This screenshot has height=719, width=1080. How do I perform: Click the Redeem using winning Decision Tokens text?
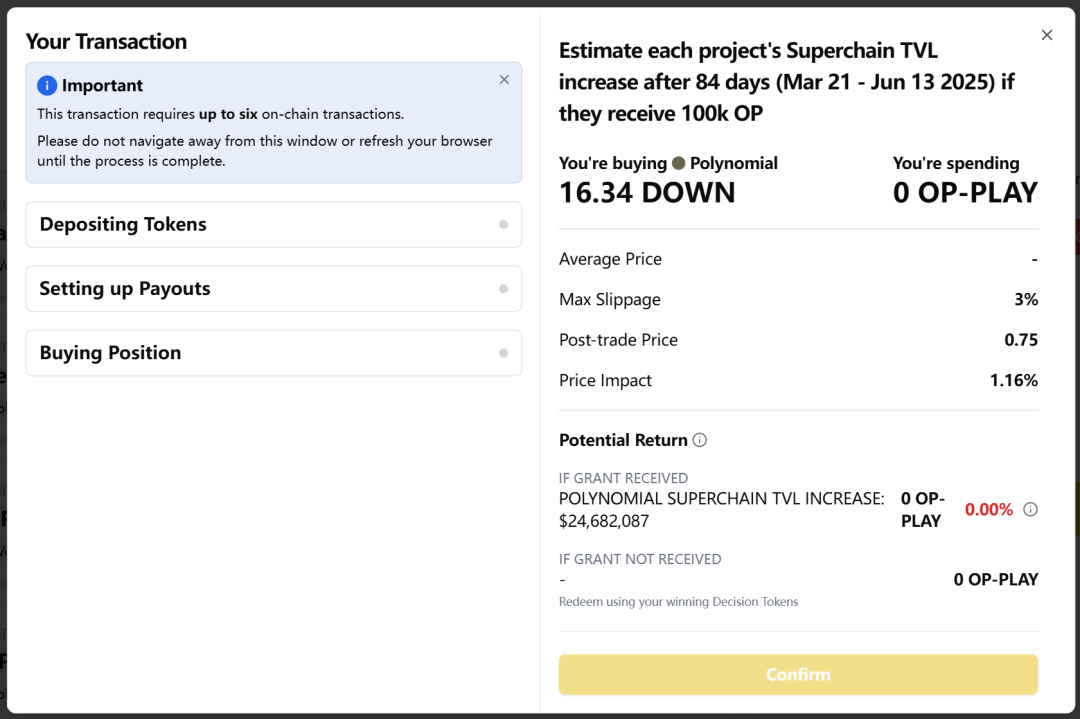(678, 602)
